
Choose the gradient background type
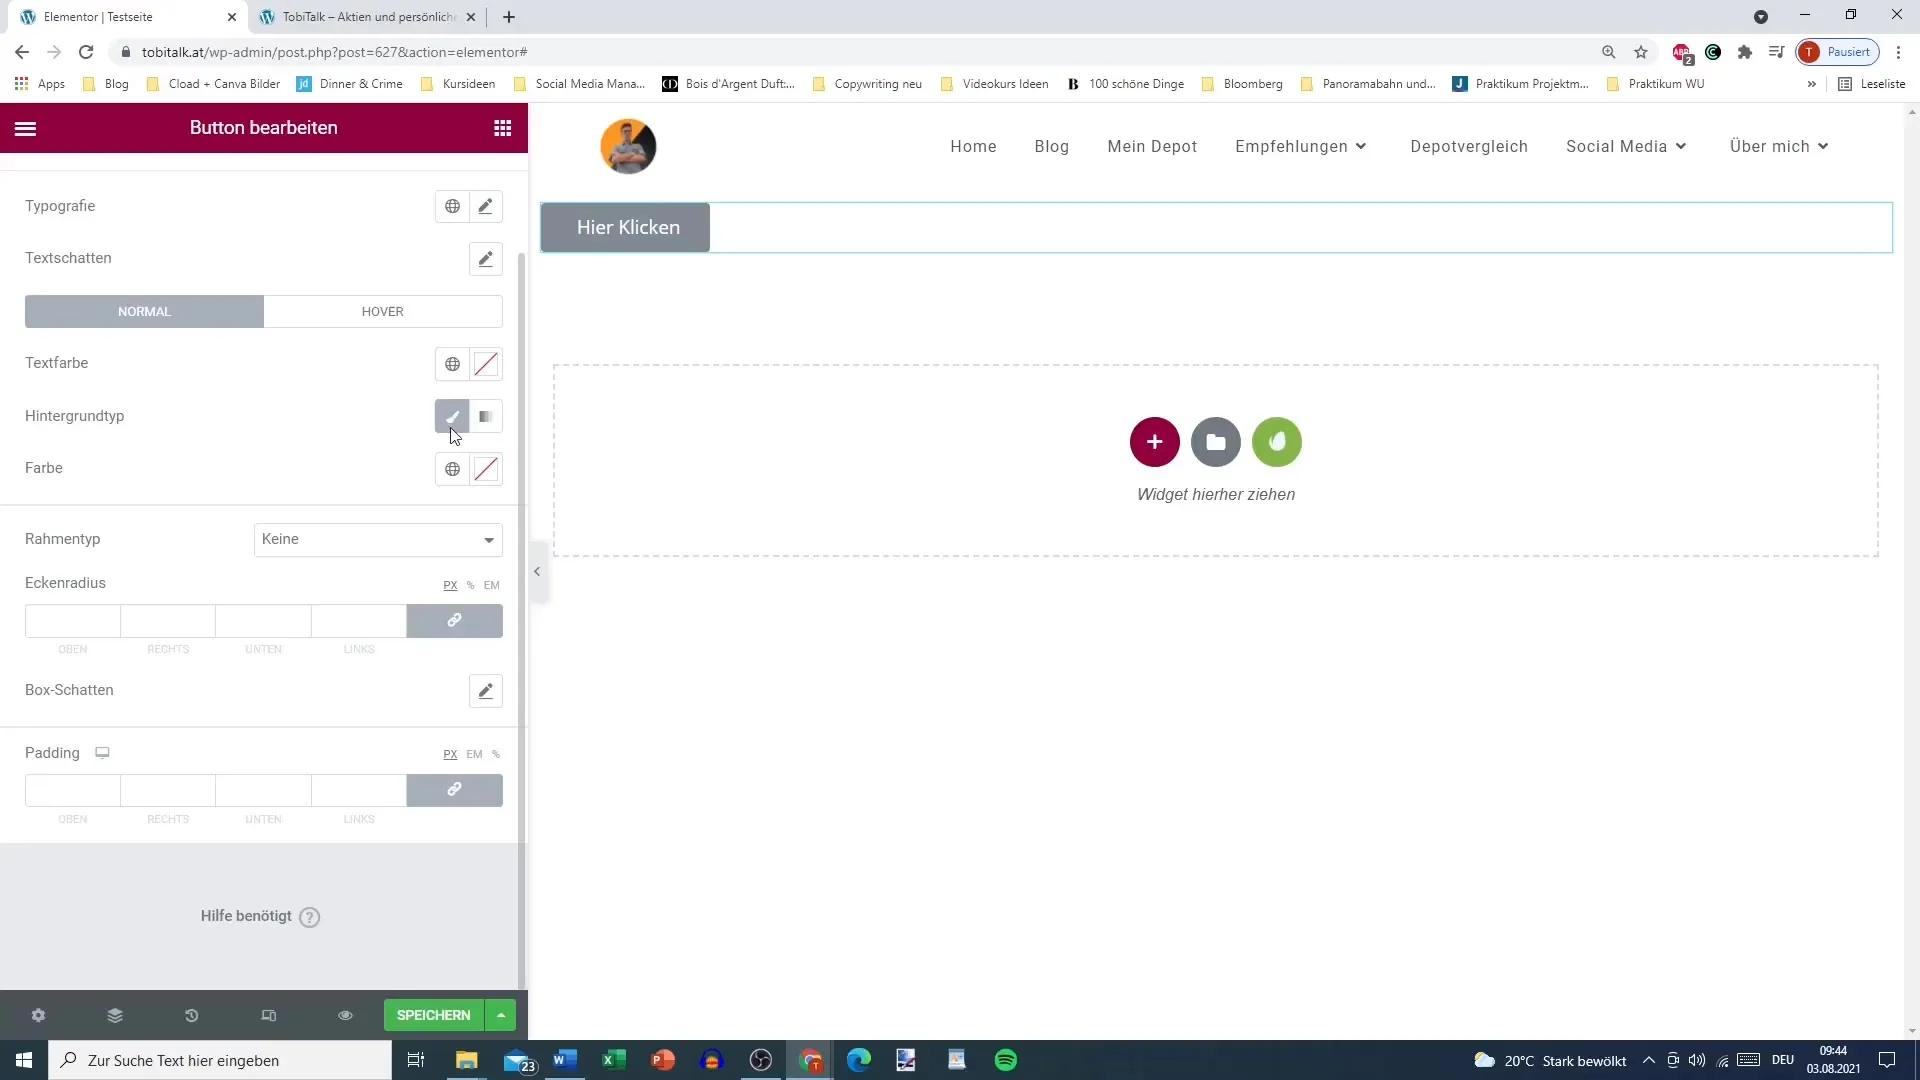tap(486, 417)
